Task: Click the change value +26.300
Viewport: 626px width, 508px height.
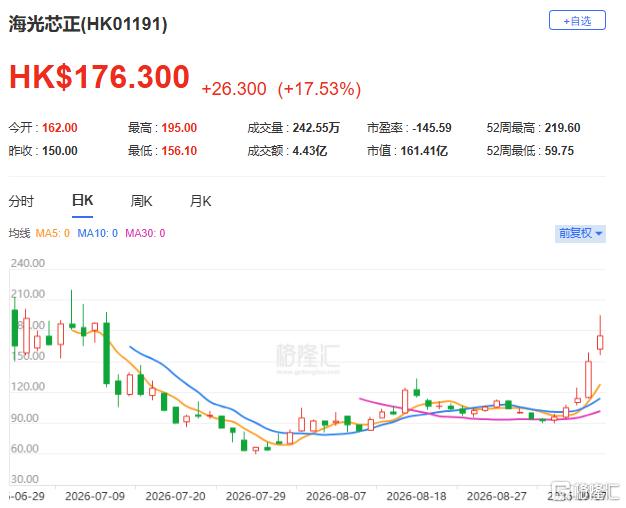Action: pos(234,89)
